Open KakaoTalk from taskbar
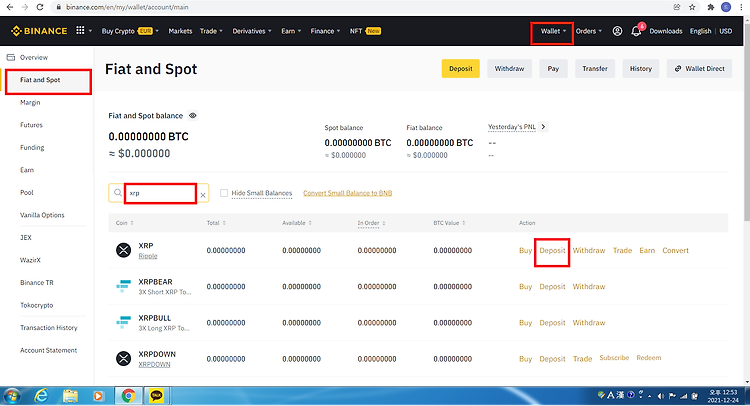 (156, 396)
